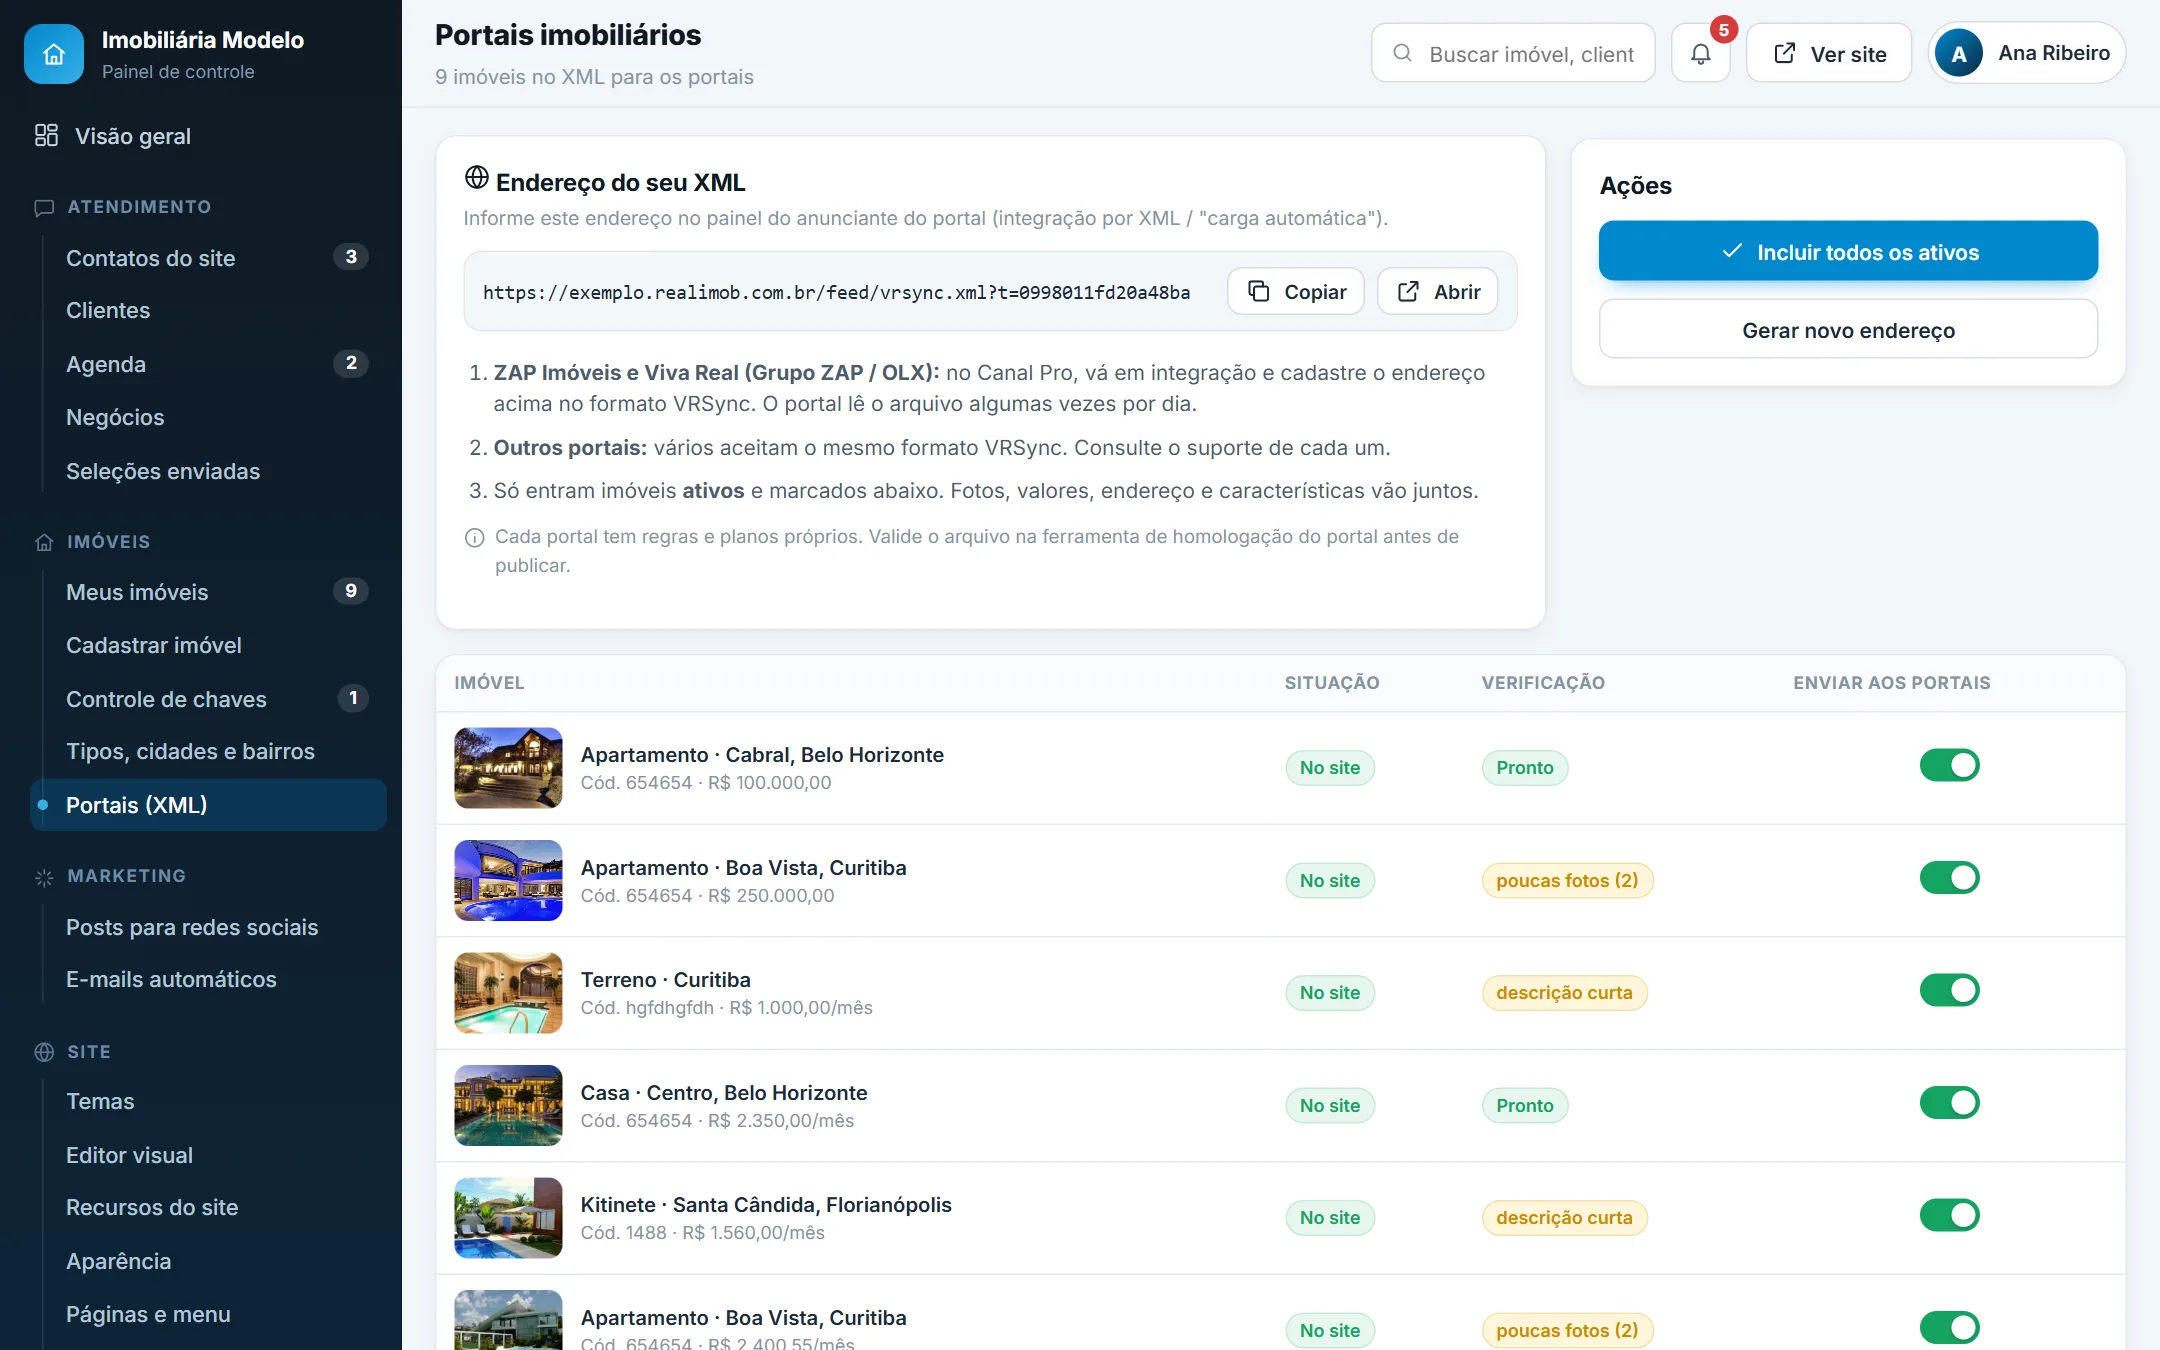Image resolution: width=2160 pixels, height=1350 pixels.
Task: Select Posts para redes sociais
Action: click(209, 927)
